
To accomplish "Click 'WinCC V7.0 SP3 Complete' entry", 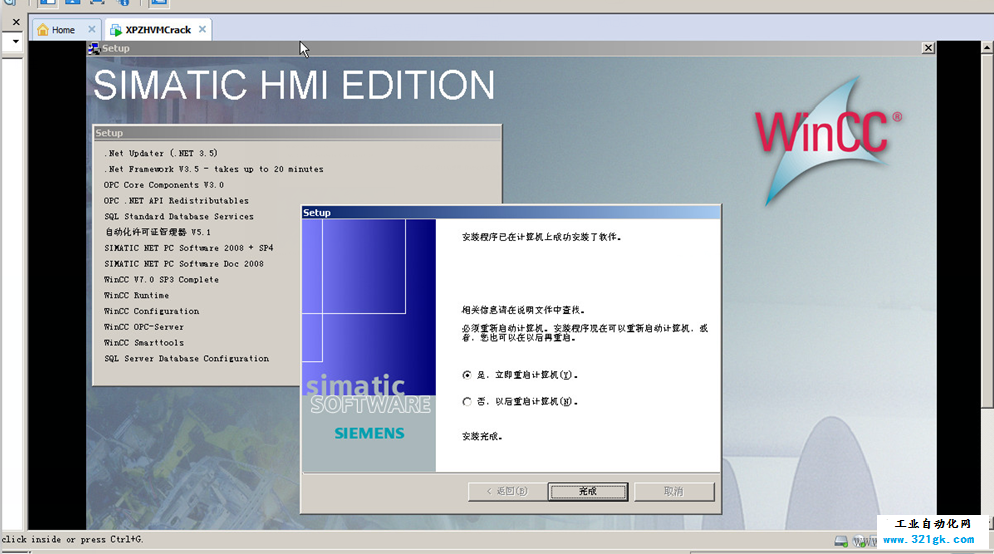I will [162, 280].
